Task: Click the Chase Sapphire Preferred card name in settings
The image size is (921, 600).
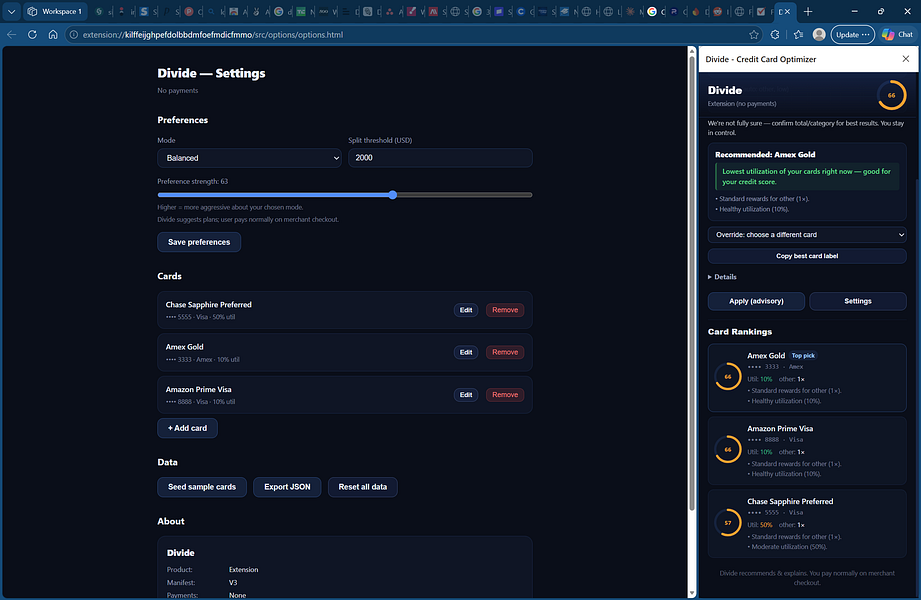Action: [x=209, y=304]
